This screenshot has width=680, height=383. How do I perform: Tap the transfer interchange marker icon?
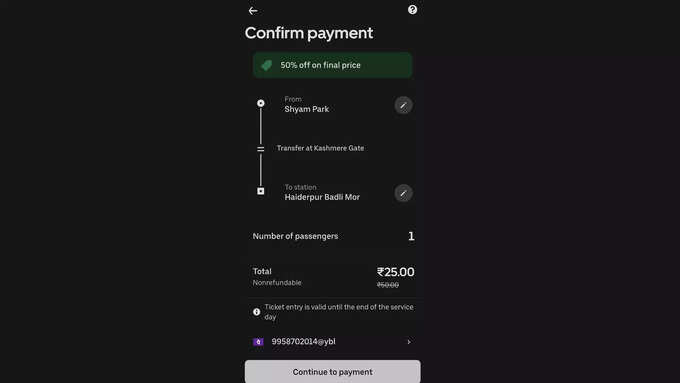coord(261,149)
